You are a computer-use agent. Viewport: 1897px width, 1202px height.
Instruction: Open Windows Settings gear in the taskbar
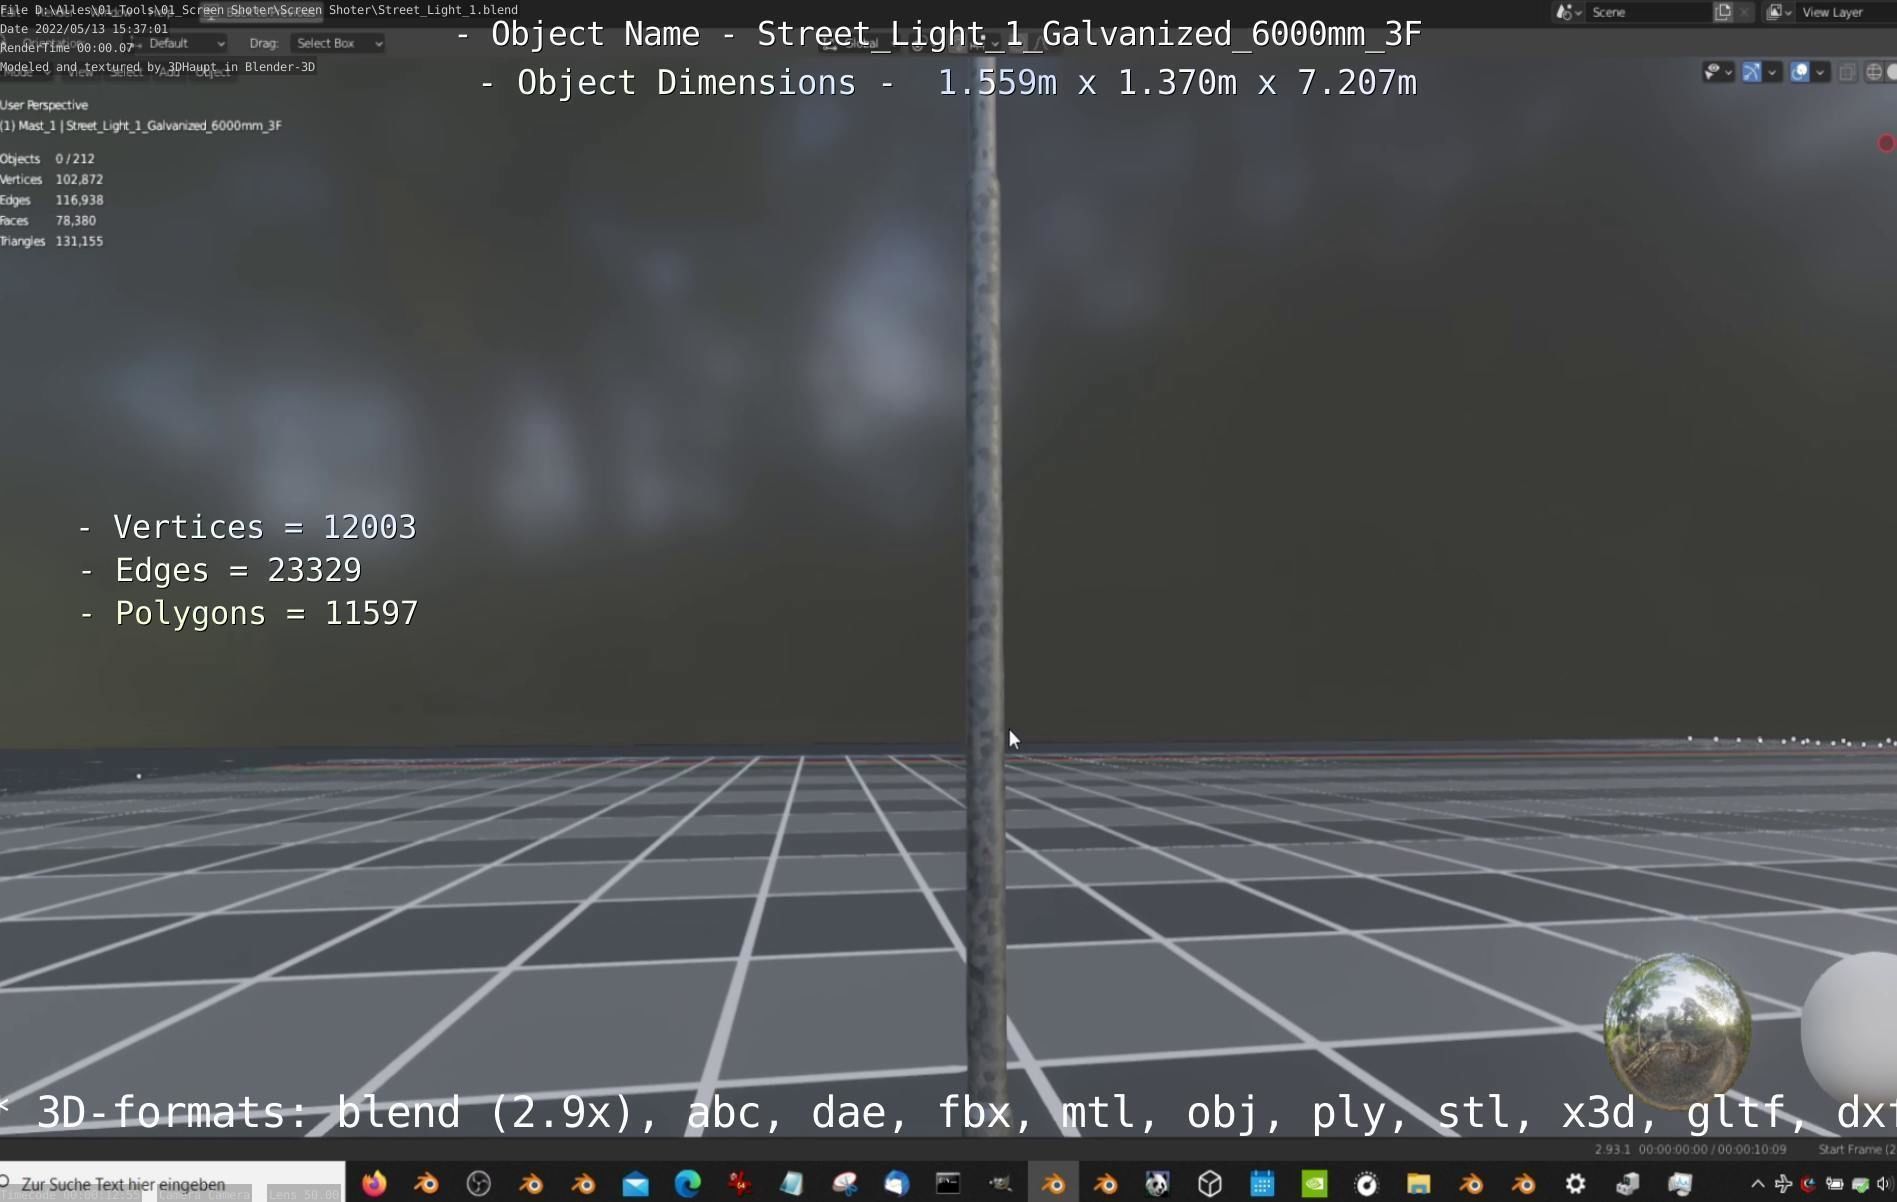pos(1575,1184)
